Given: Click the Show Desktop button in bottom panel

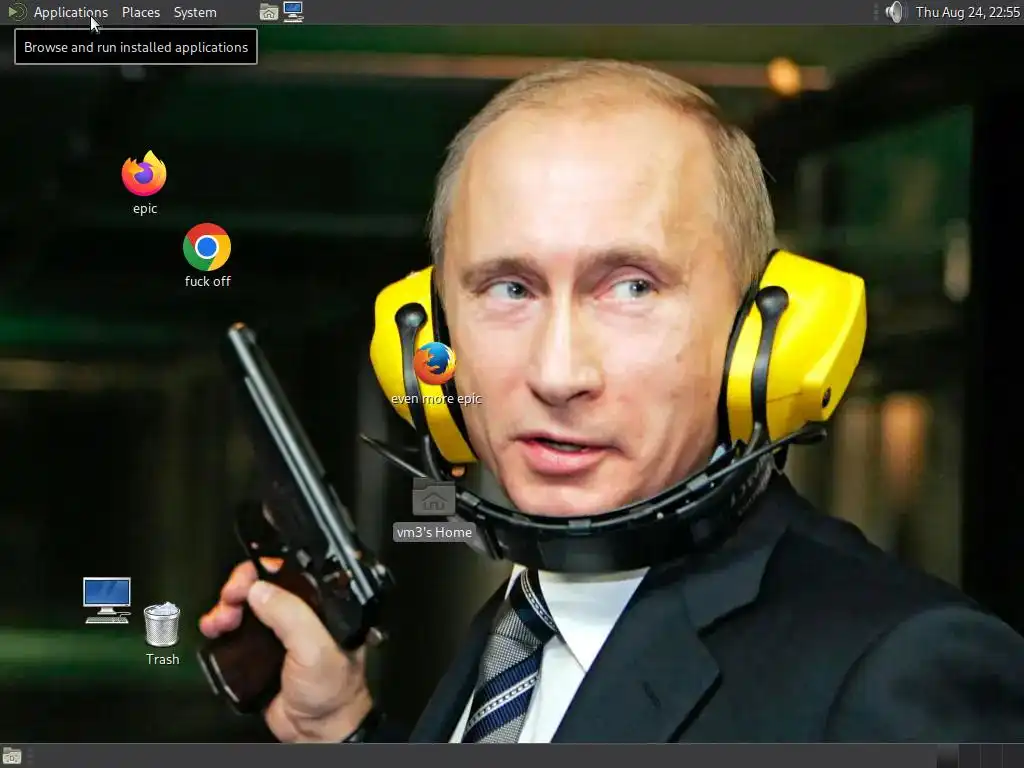Looking at the screenshot, I should click(x=12, y=756).
